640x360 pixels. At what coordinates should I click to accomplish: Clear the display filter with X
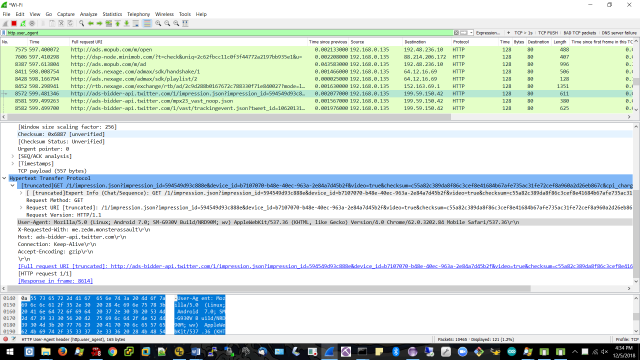point(456,33)
